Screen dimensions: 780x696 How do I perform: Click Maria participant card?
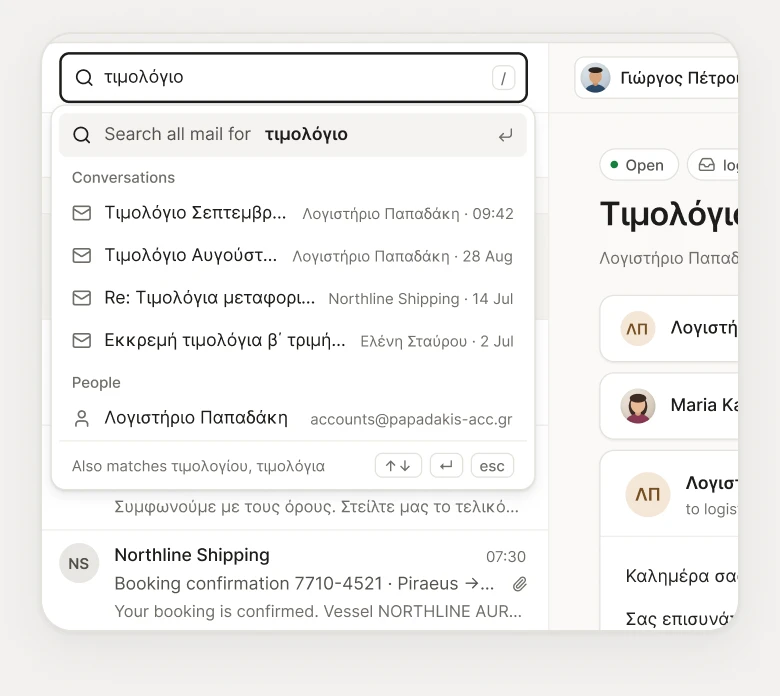pos(669,406)
